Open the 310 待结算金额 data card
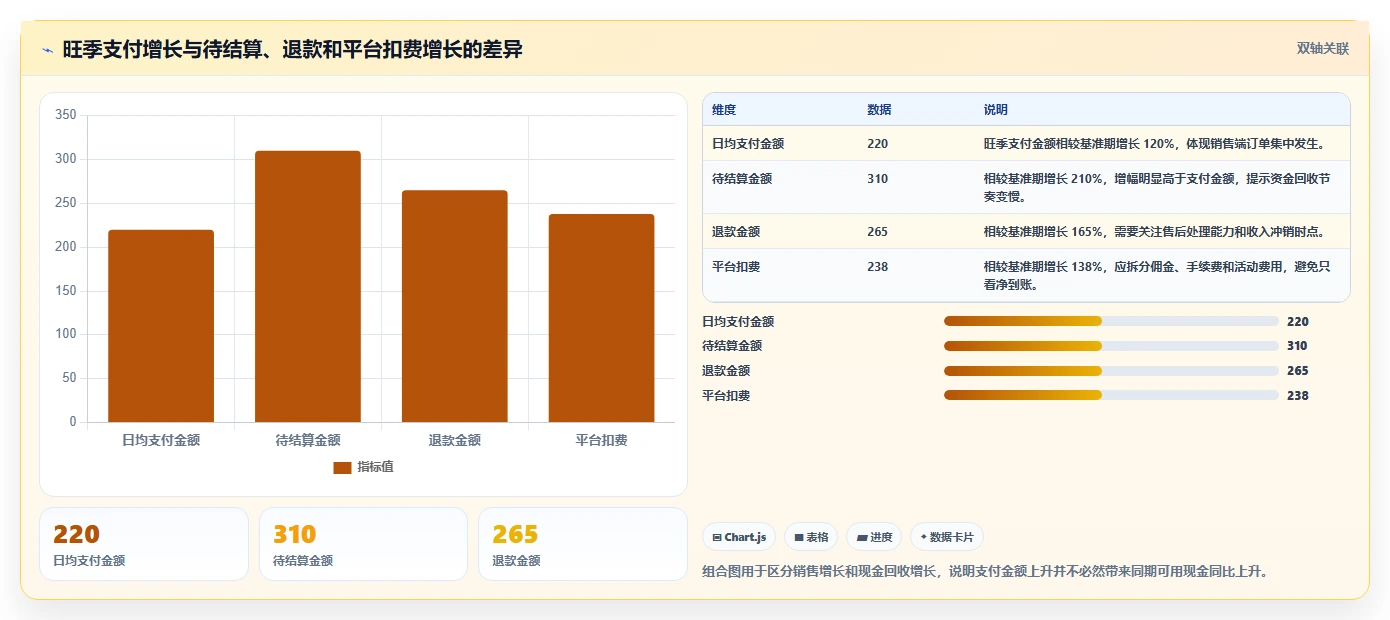The image size is (1390, 620). pyautogui.click(x=363, y=544)
